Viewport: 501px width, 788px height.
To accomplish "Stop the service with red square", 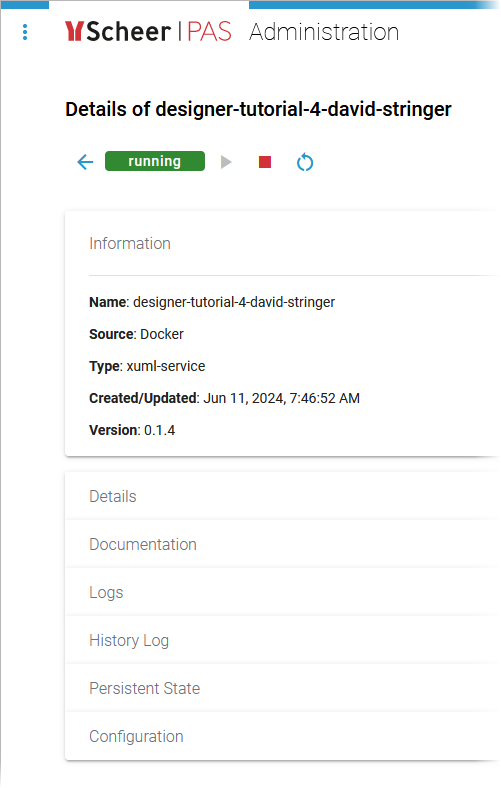I will tap(265, 162).
